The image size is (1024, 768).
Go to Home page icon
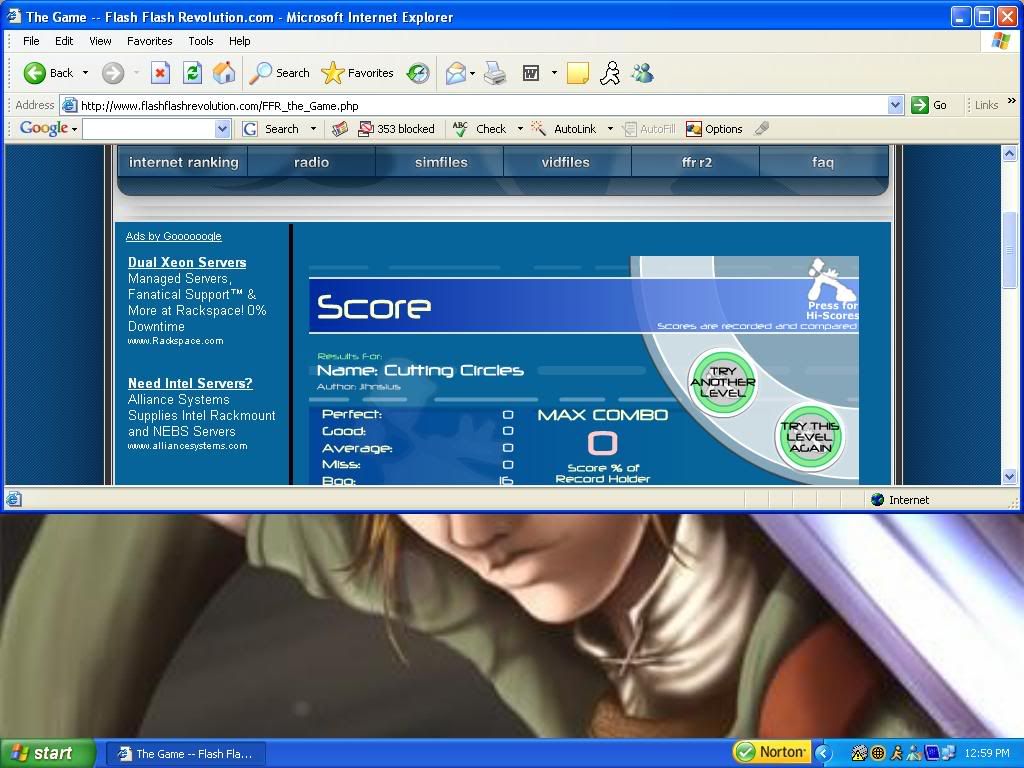(224, 73)
